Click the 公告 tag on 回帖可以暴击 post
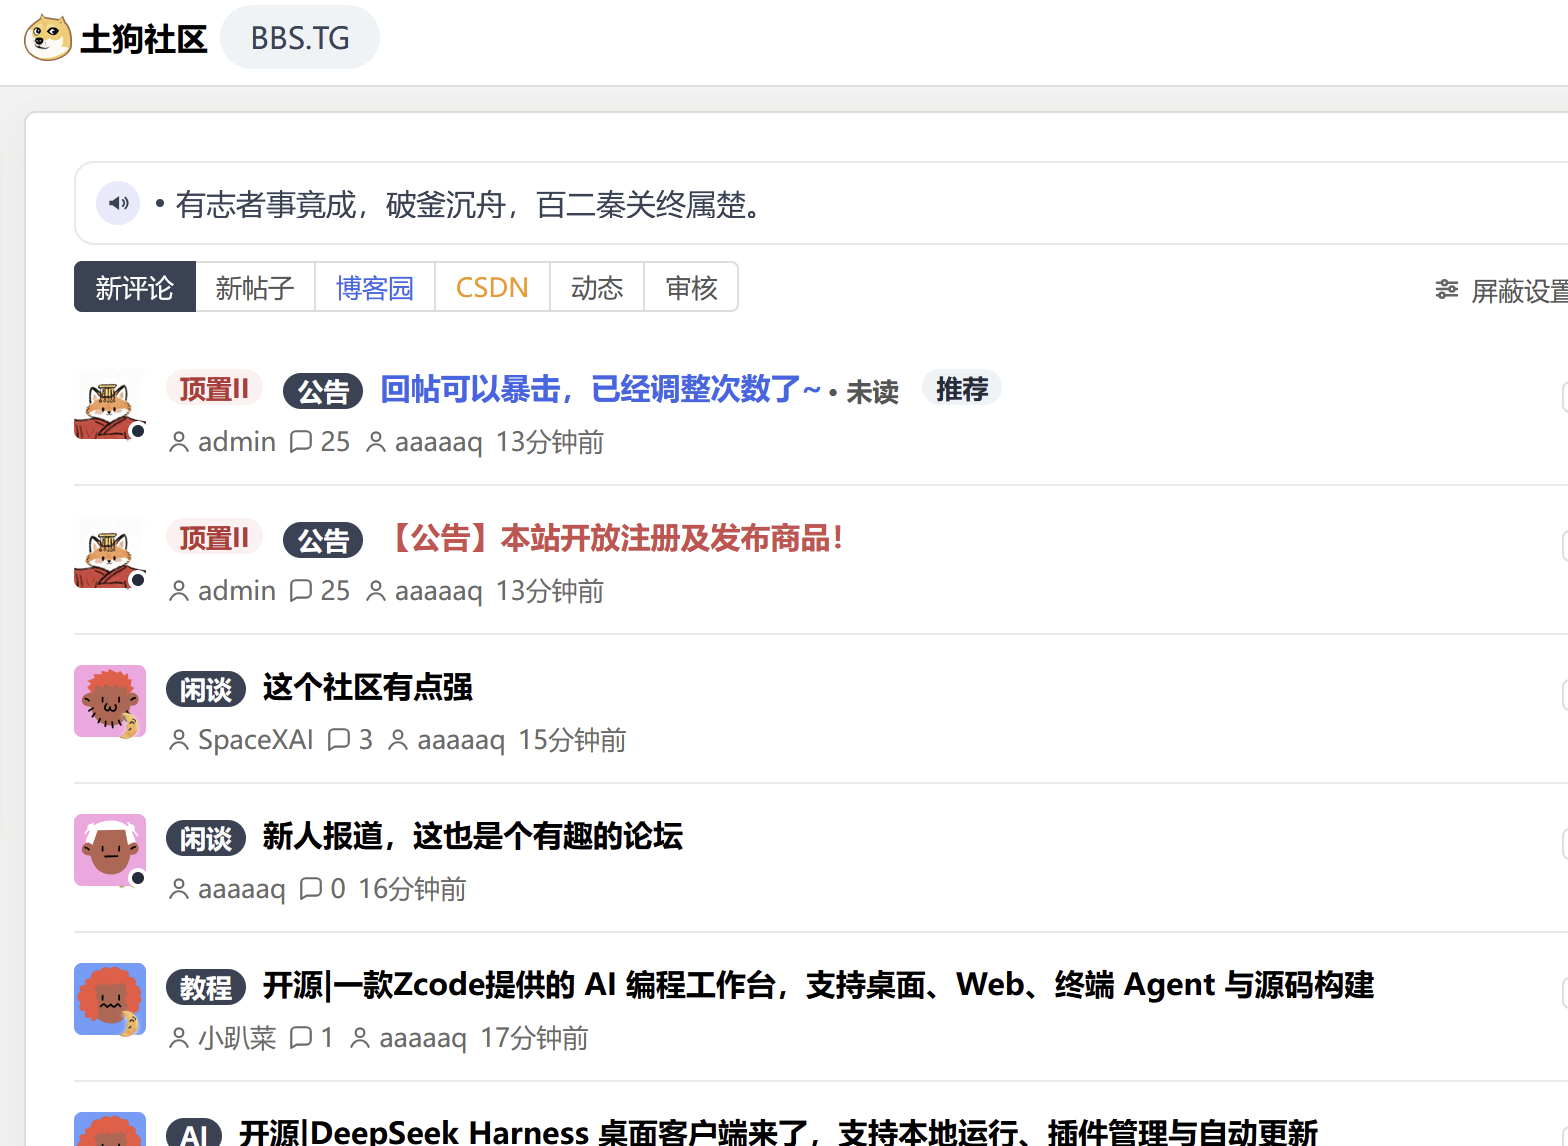 tap(323, 390)
